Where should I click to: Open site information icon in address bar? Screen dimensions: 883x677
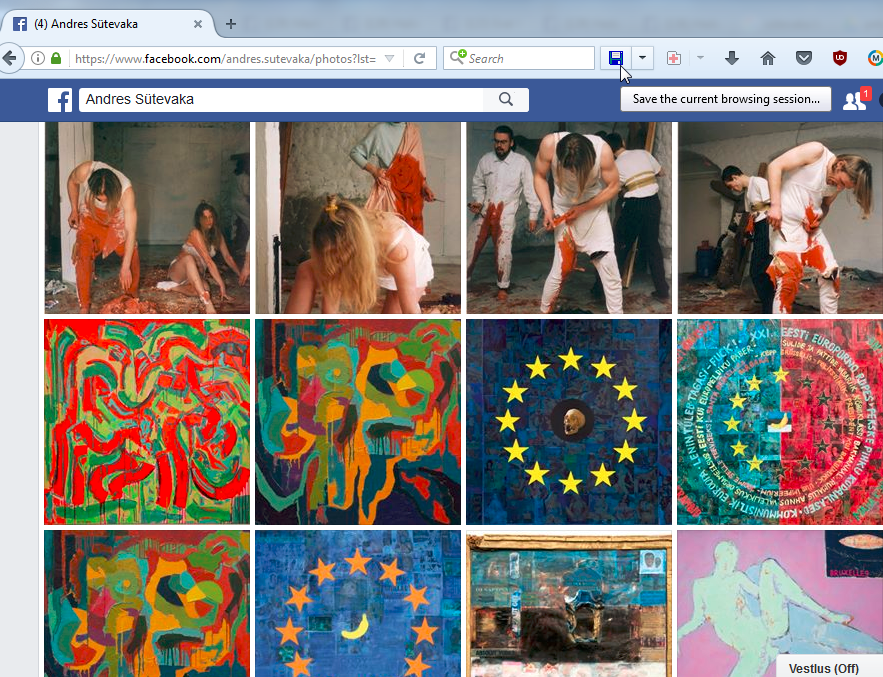click(38, 58)
